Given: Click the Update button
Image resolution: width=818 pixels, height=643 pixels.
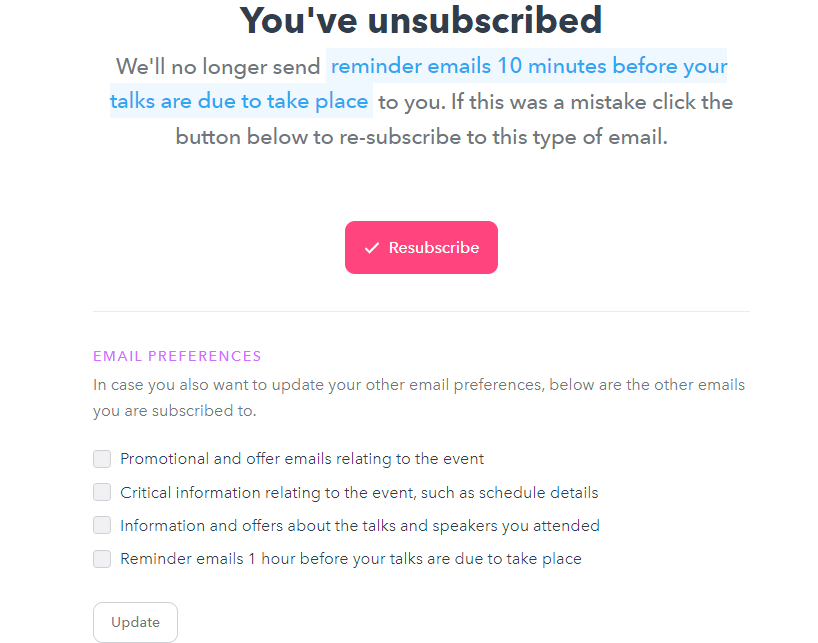Looking at the screenshot, I should 135,621.
